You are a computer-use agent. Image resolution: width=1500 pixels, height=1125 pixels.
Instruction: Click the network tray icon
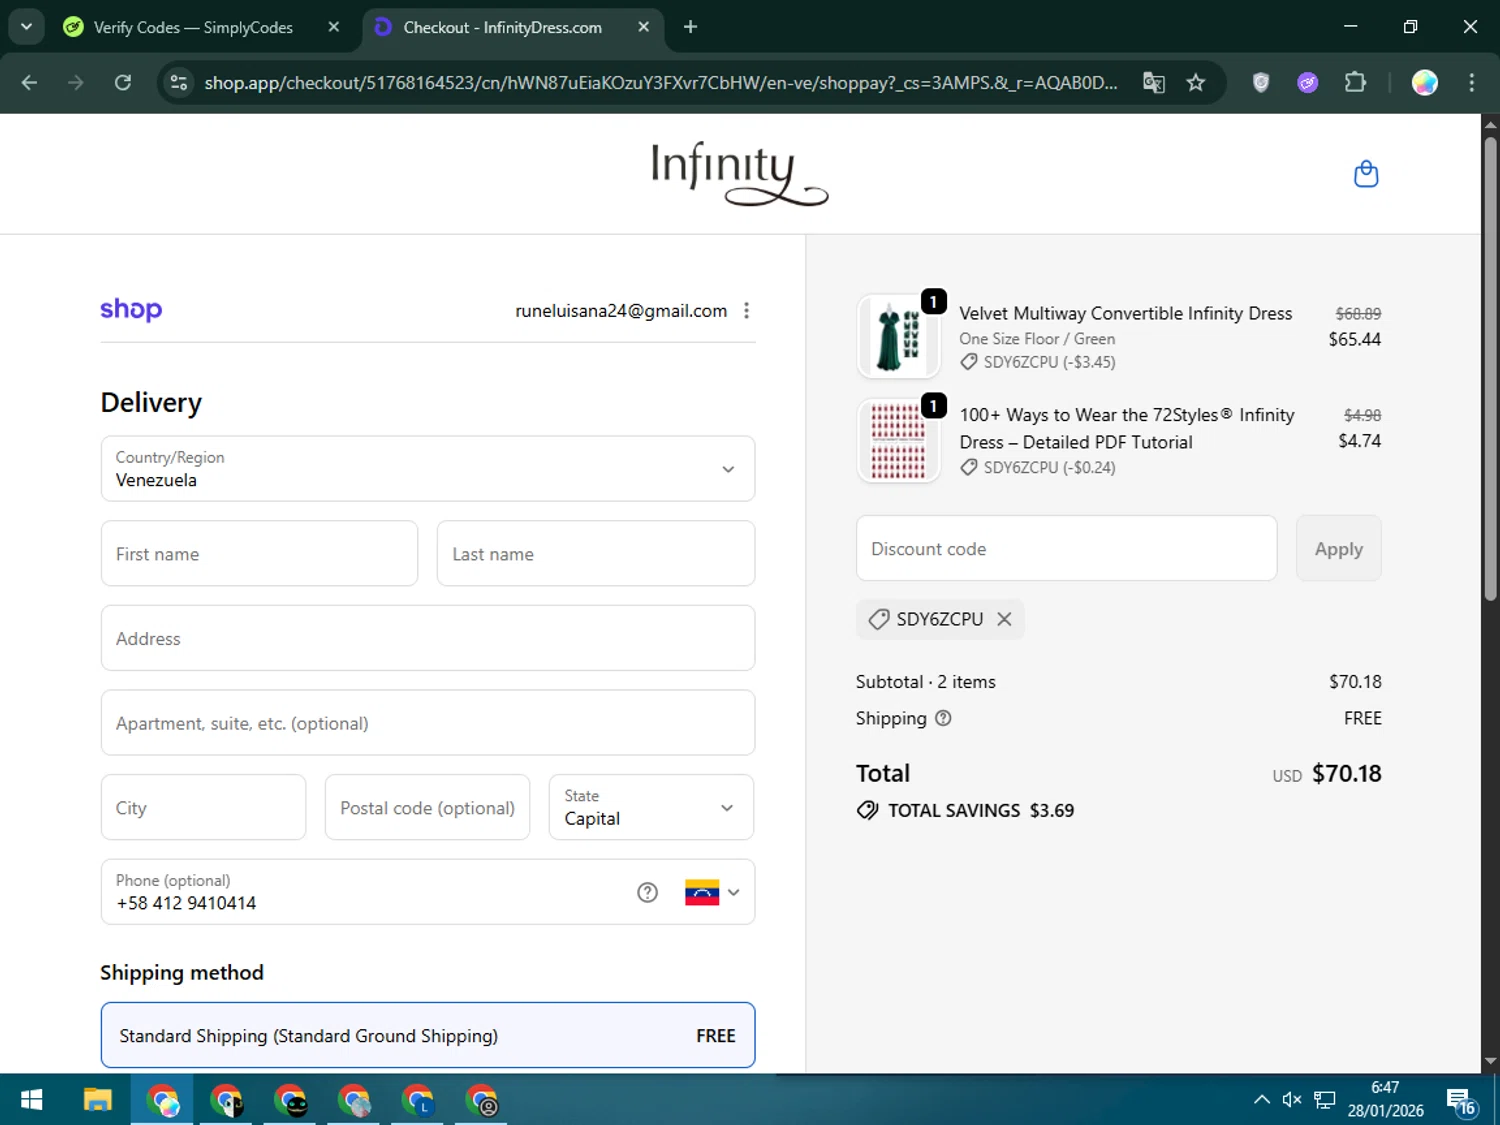click(1325, 1100)
